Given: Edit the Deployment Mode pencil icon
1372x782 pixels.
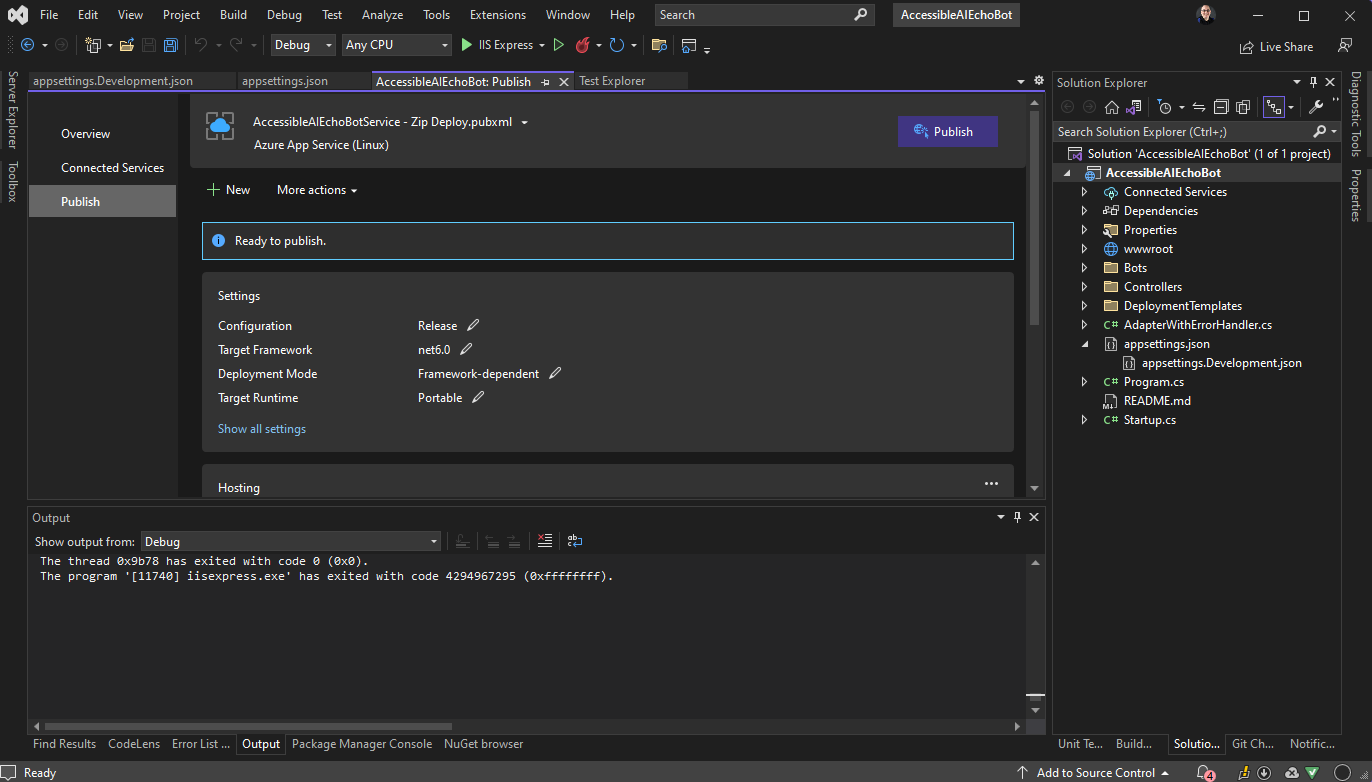Looking at the screenshot, I should [x=555, y=373].
